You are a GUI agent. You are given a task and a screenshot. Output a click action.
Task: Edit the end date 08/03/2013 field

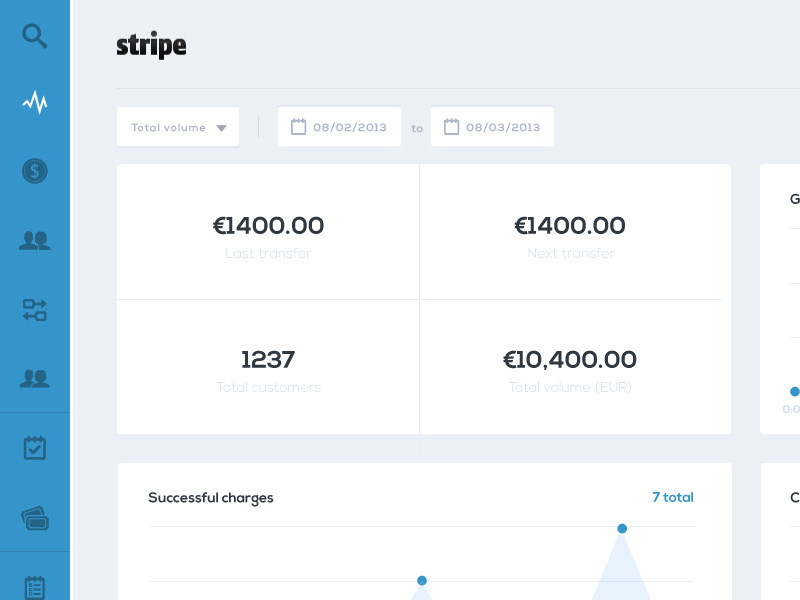point(503,127)
